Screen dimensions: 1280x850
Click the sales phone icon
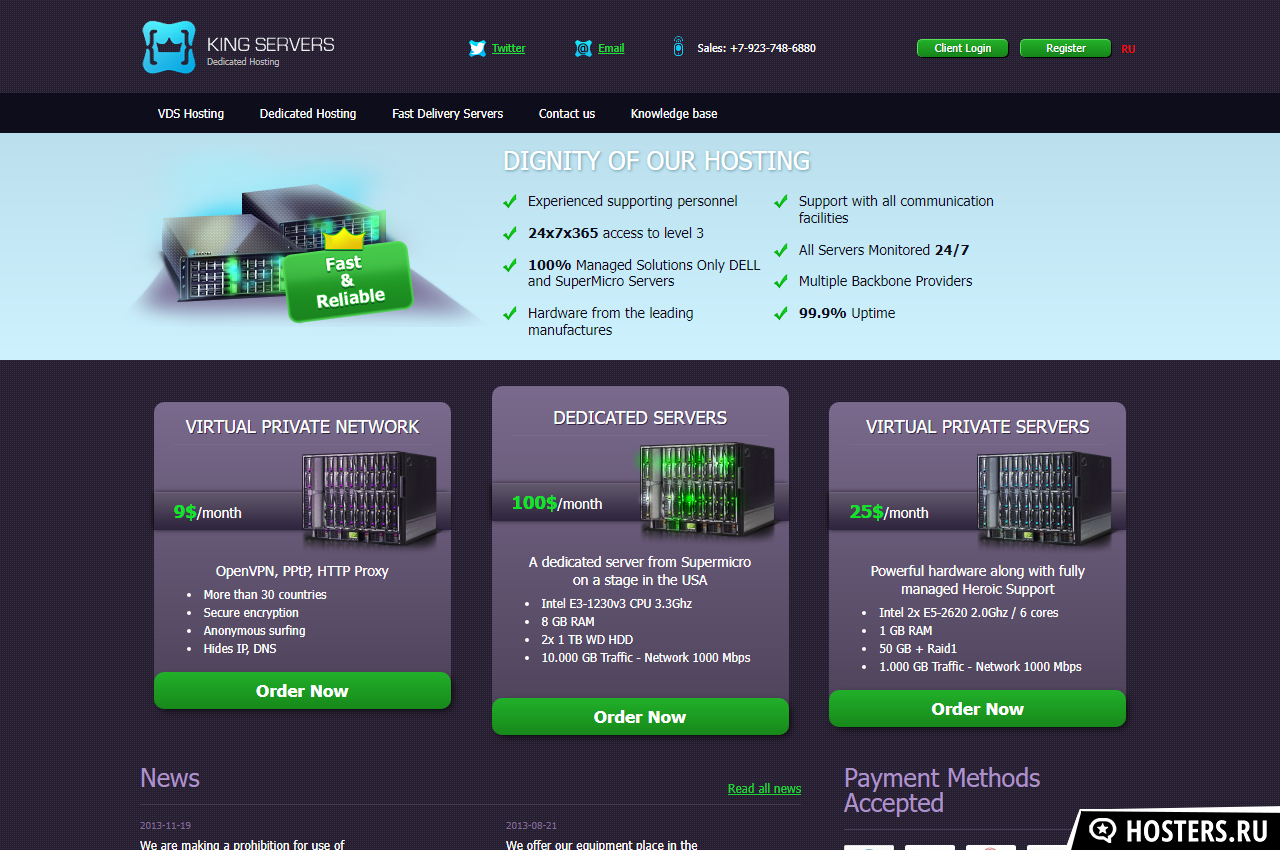[678, 47]
